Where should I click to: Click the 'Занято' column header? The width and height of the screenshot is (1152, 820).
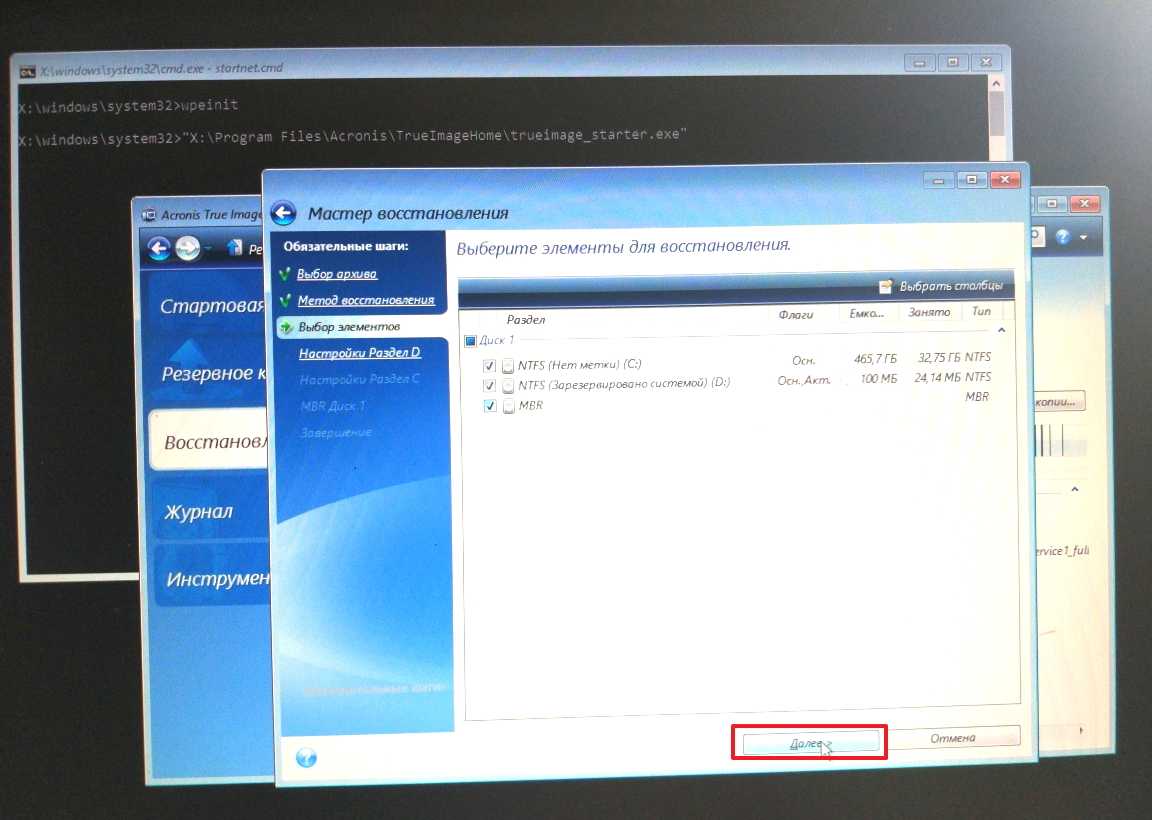point(929,312)
